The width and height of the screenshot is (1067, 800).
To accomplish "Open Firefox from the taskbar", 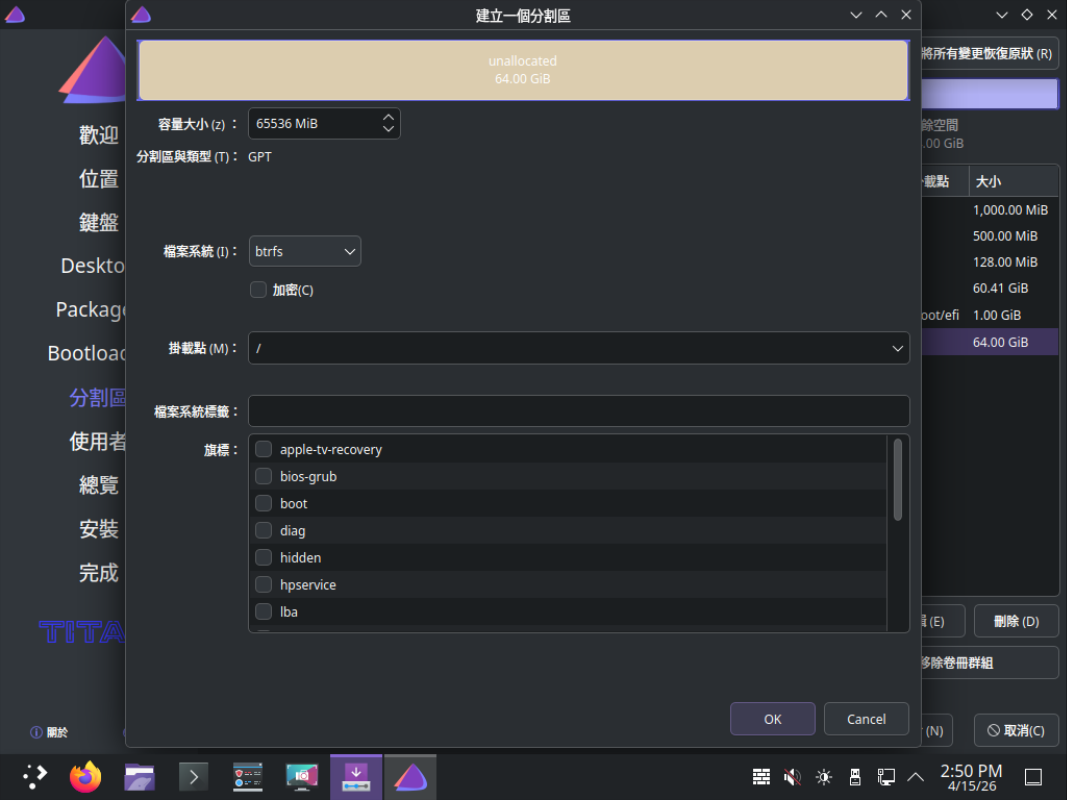I will coord(86,777).
